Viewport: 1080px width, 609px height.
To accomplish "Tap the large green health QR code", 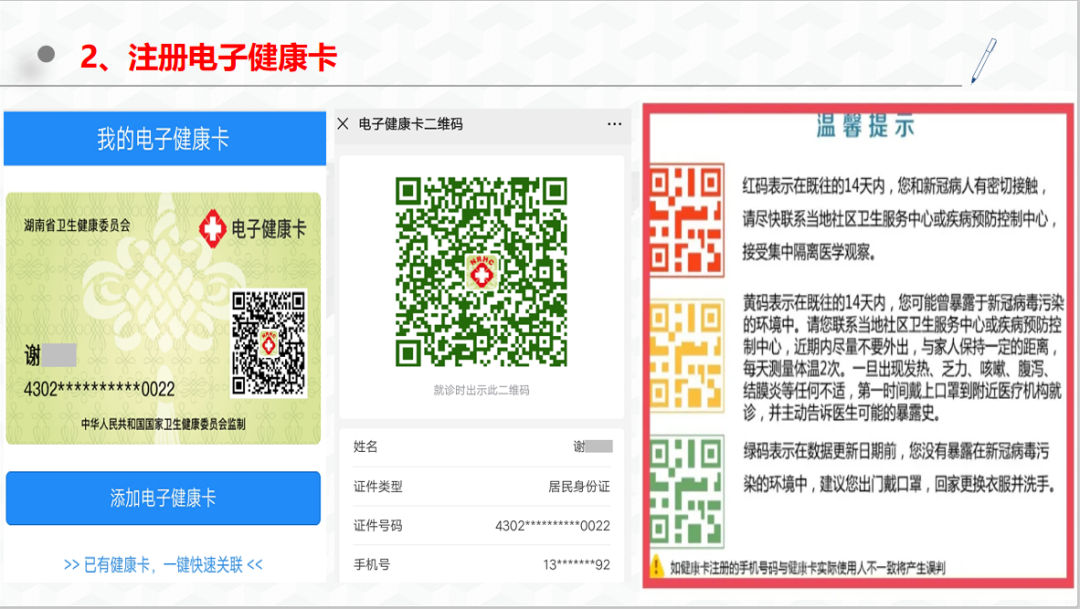I will click(x=481, y=272).
